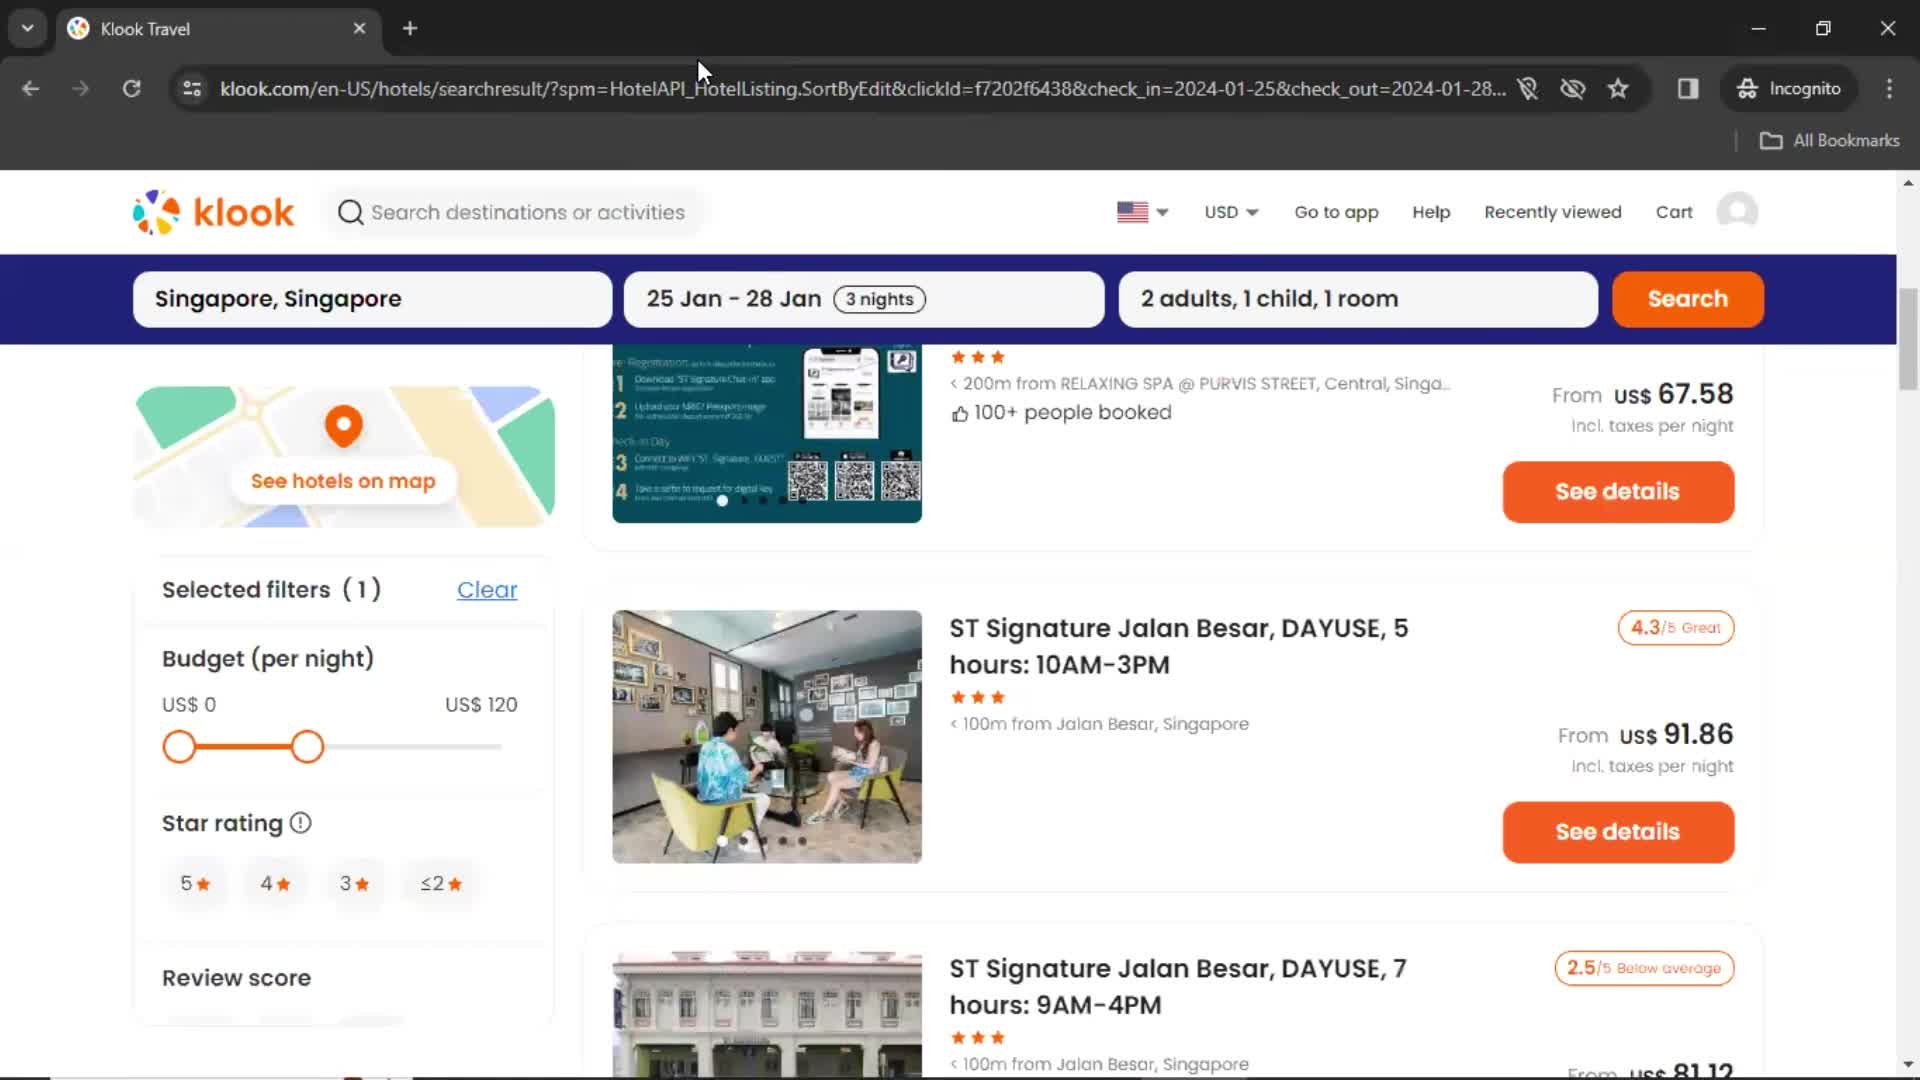Click the 7 hours DAYUSE hotel building photo
The width and height of the screenshot is (1920, 1080).
coord(767,1014)
